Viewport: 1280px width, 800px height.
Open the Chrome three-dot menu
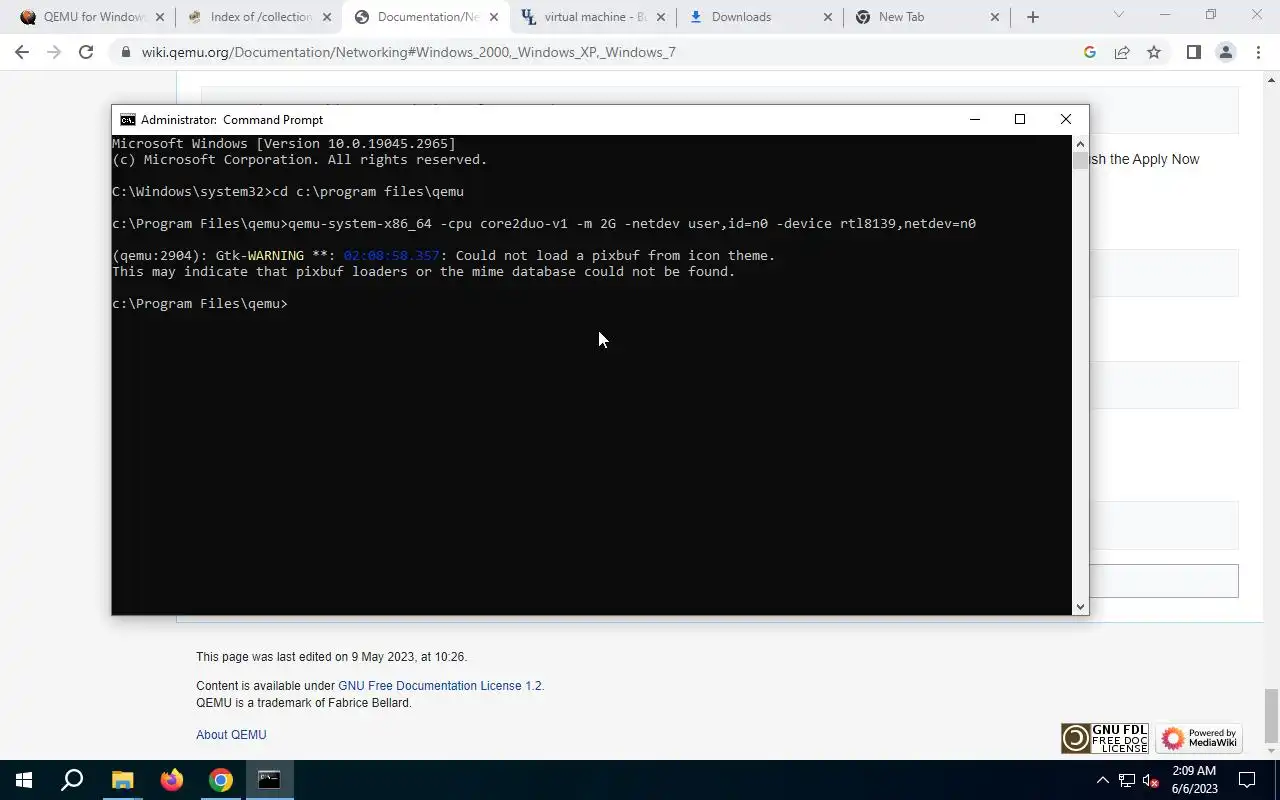pos(1257,52)
